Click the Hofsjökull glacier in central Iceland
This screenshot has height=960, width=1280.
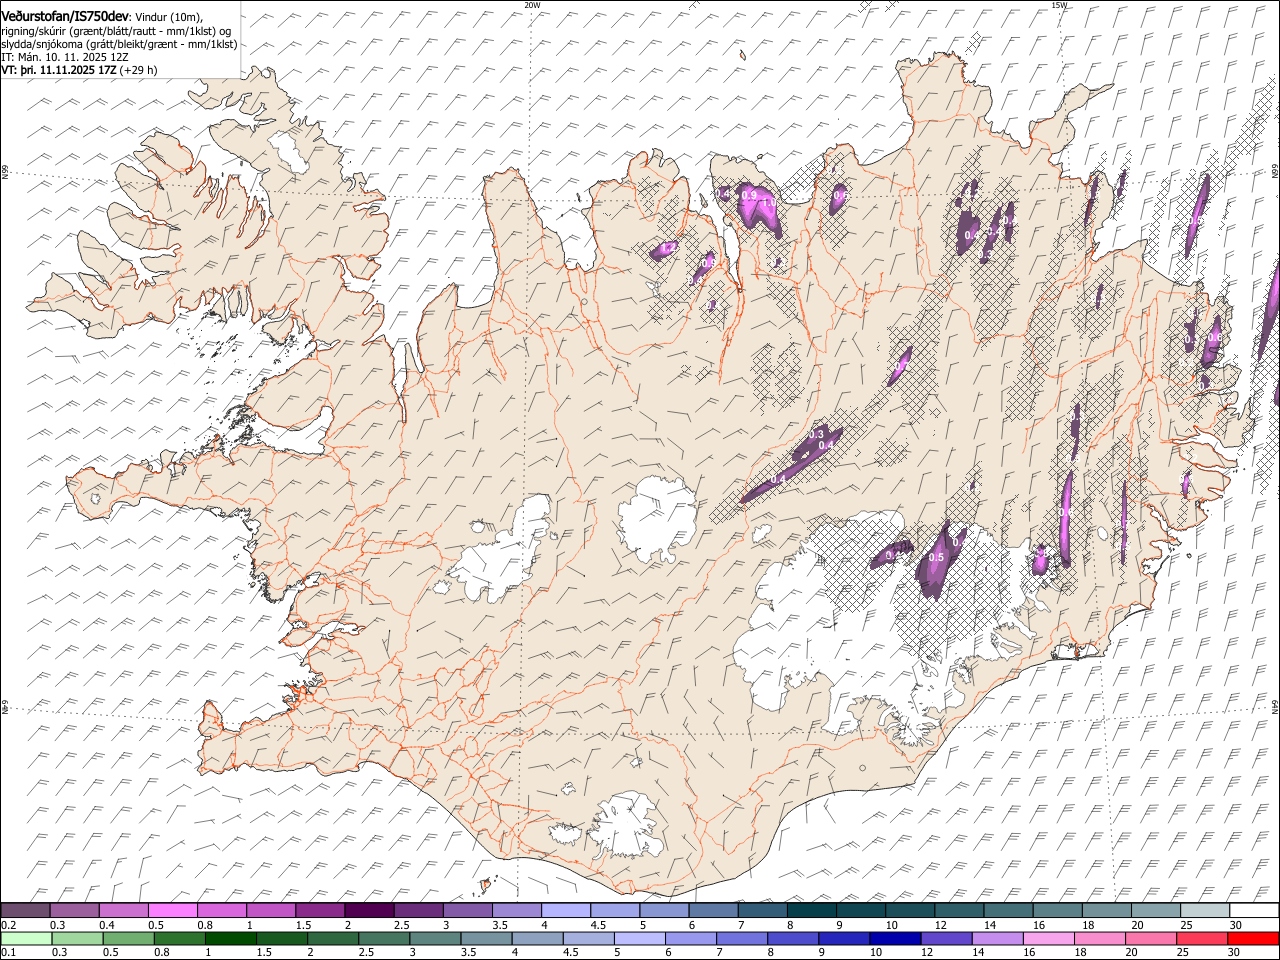[658, 518]
